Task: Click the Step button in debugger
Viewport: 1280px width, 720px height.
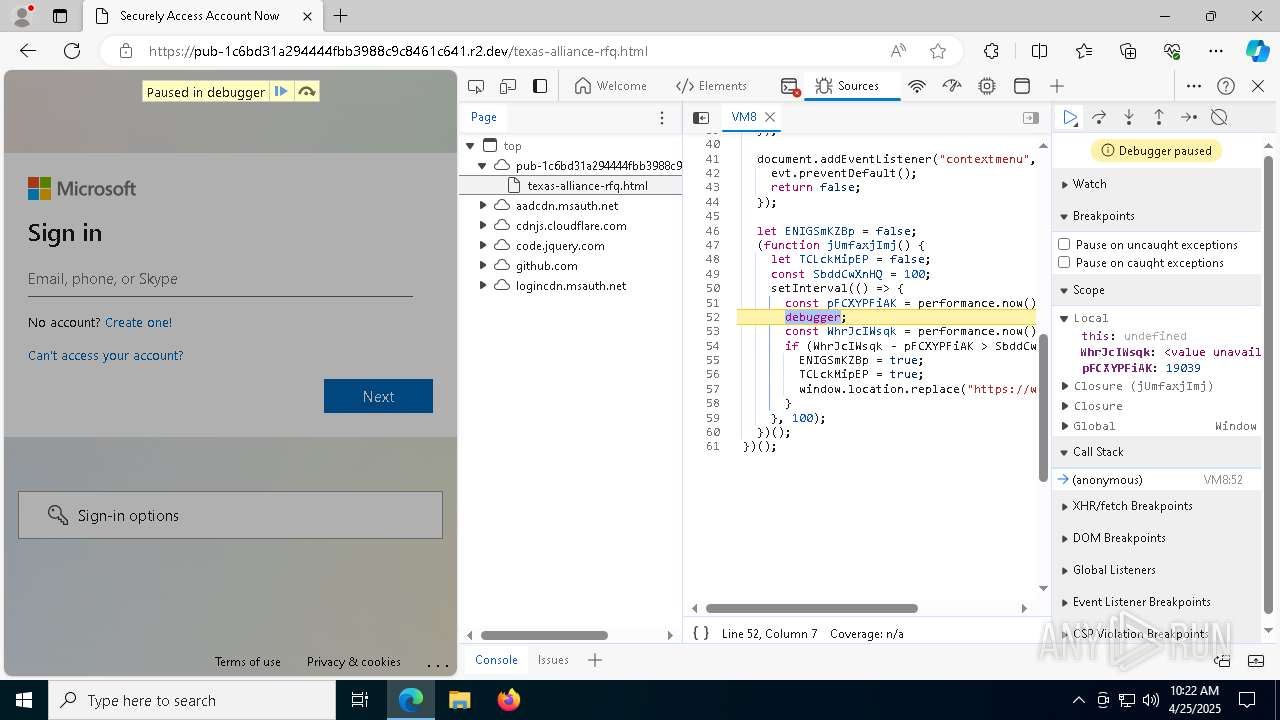Action: coord(1189,117)
